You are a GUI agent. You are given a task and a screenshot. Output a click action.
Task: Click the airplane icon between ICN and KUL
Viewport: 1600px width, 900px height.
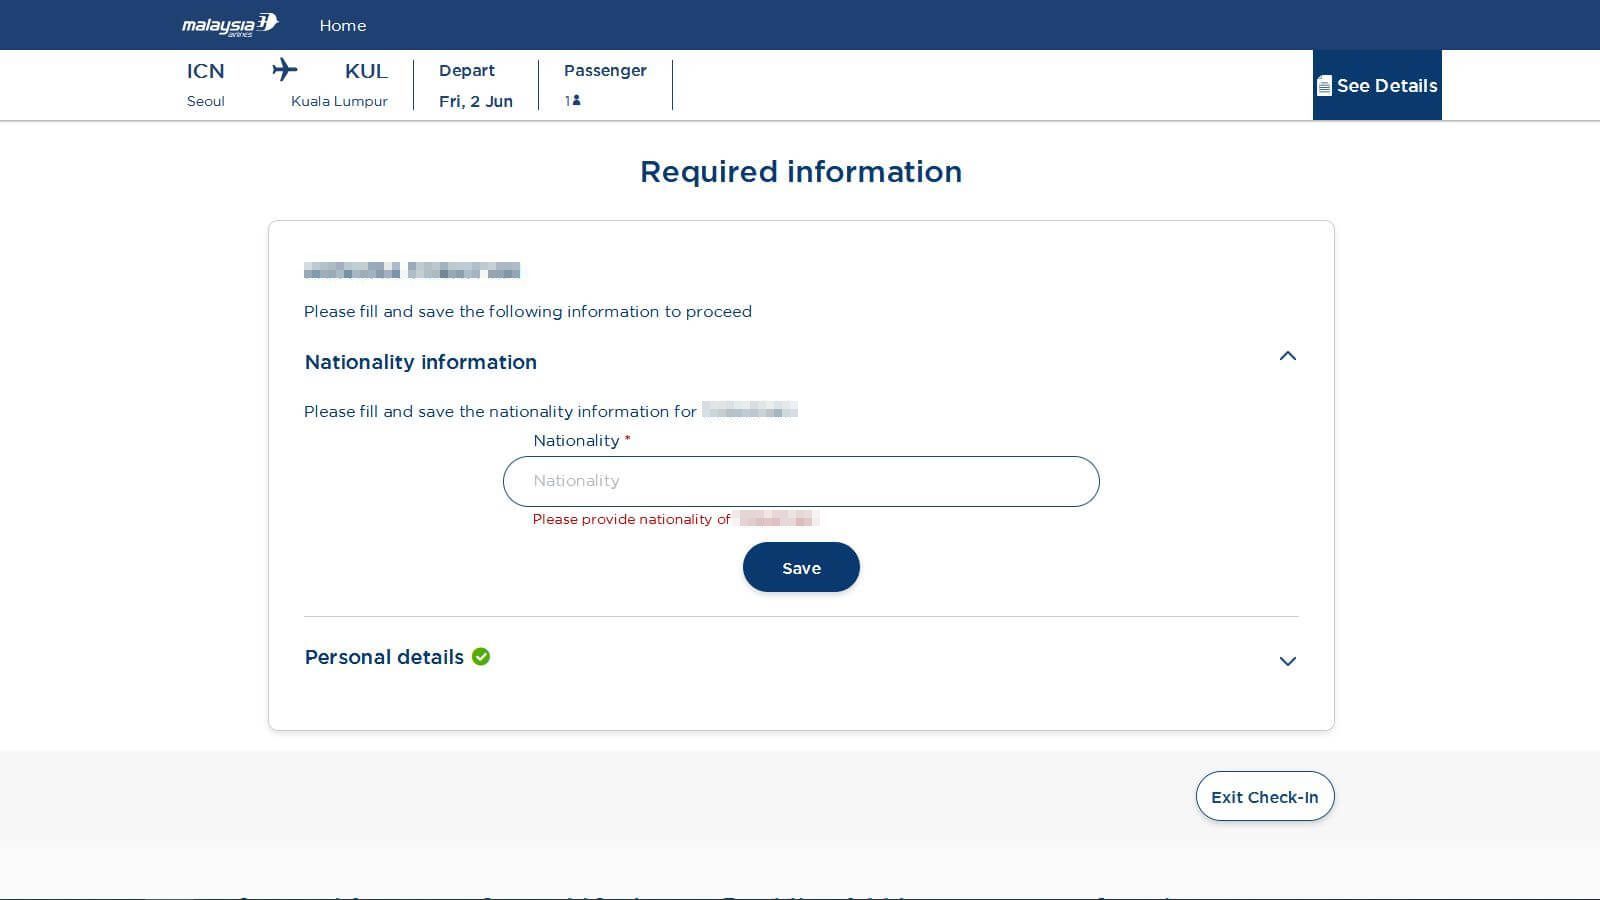click(x=285, y=70)
